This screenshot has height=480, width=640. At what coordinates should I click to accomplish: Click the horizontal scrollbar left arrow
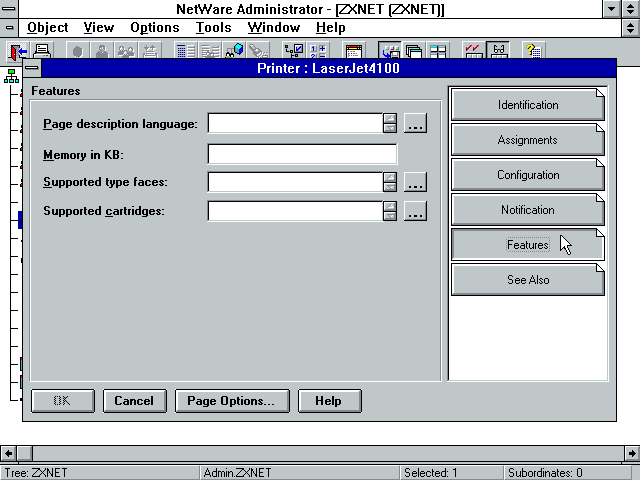(x=8, y=453)
